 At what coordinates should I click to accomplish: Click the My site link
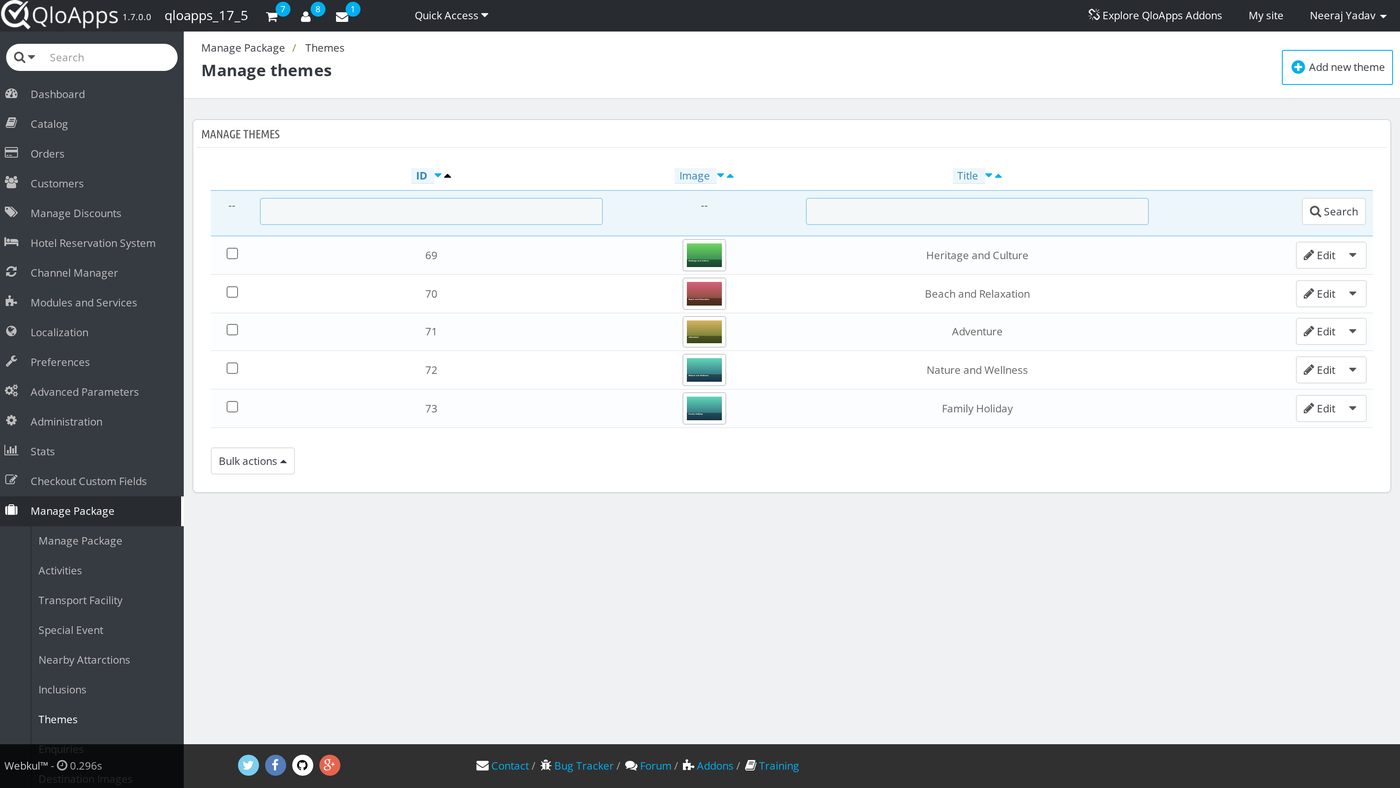[1266, 16]
